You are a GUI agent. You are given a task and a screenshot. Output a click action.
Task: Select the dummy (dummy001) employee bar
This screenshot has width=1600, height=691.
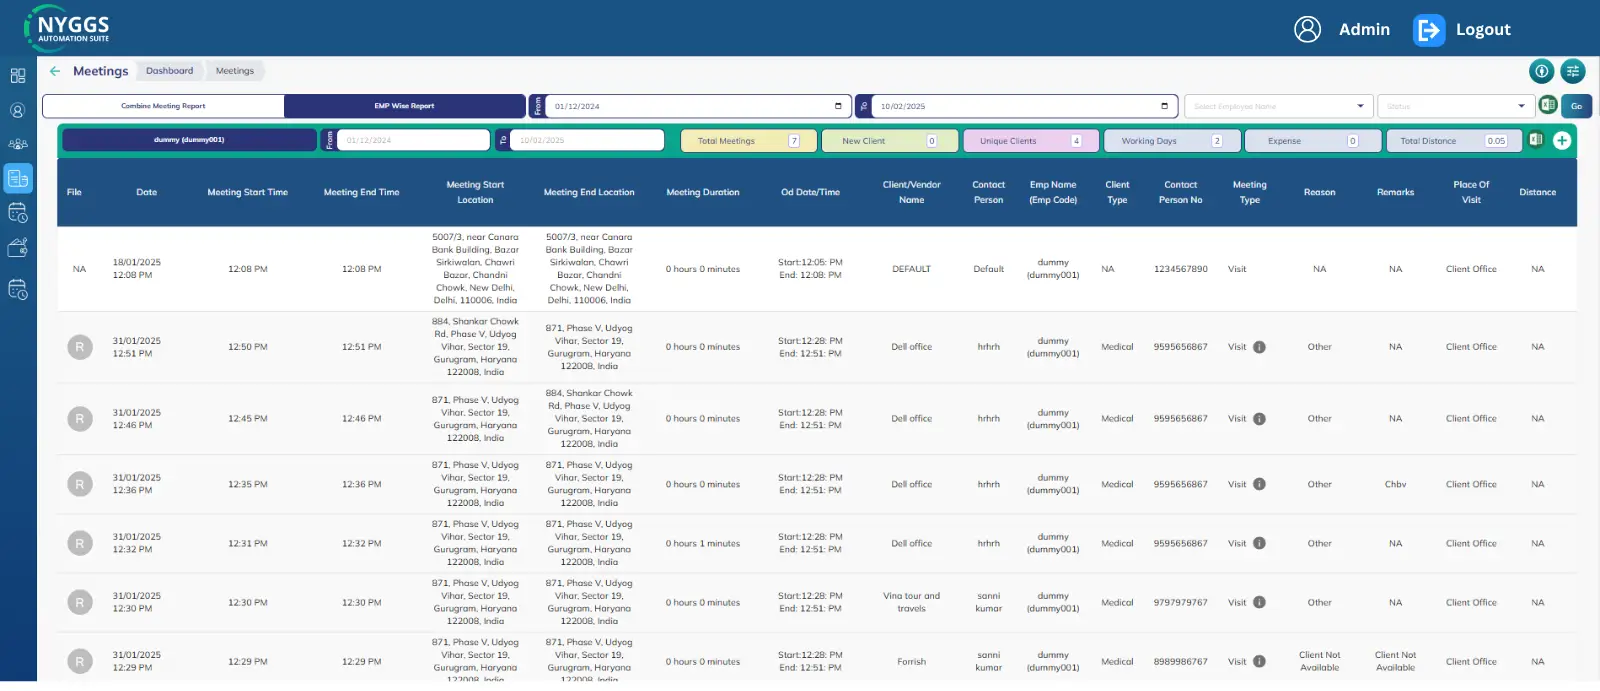tap(189, 140)
